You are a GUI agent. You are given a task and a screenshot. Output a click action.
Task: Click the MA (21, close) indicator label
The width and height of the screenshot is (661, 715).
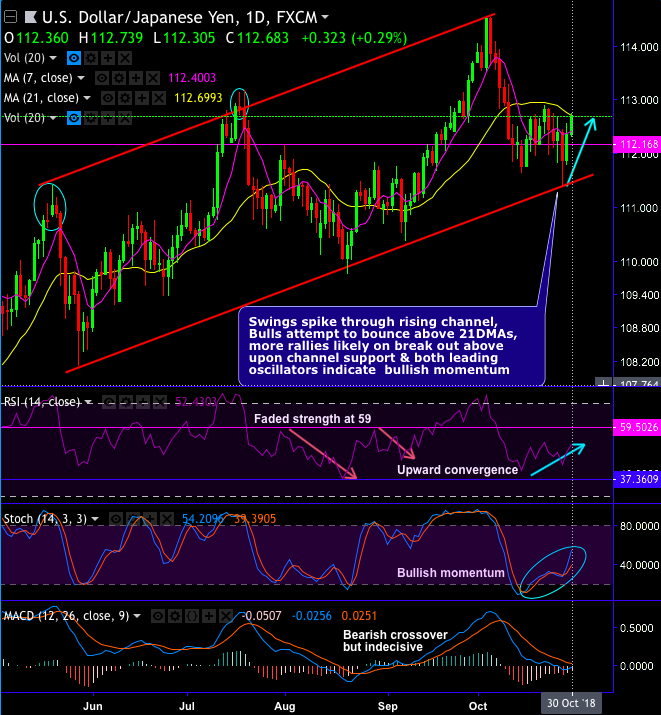41,98
